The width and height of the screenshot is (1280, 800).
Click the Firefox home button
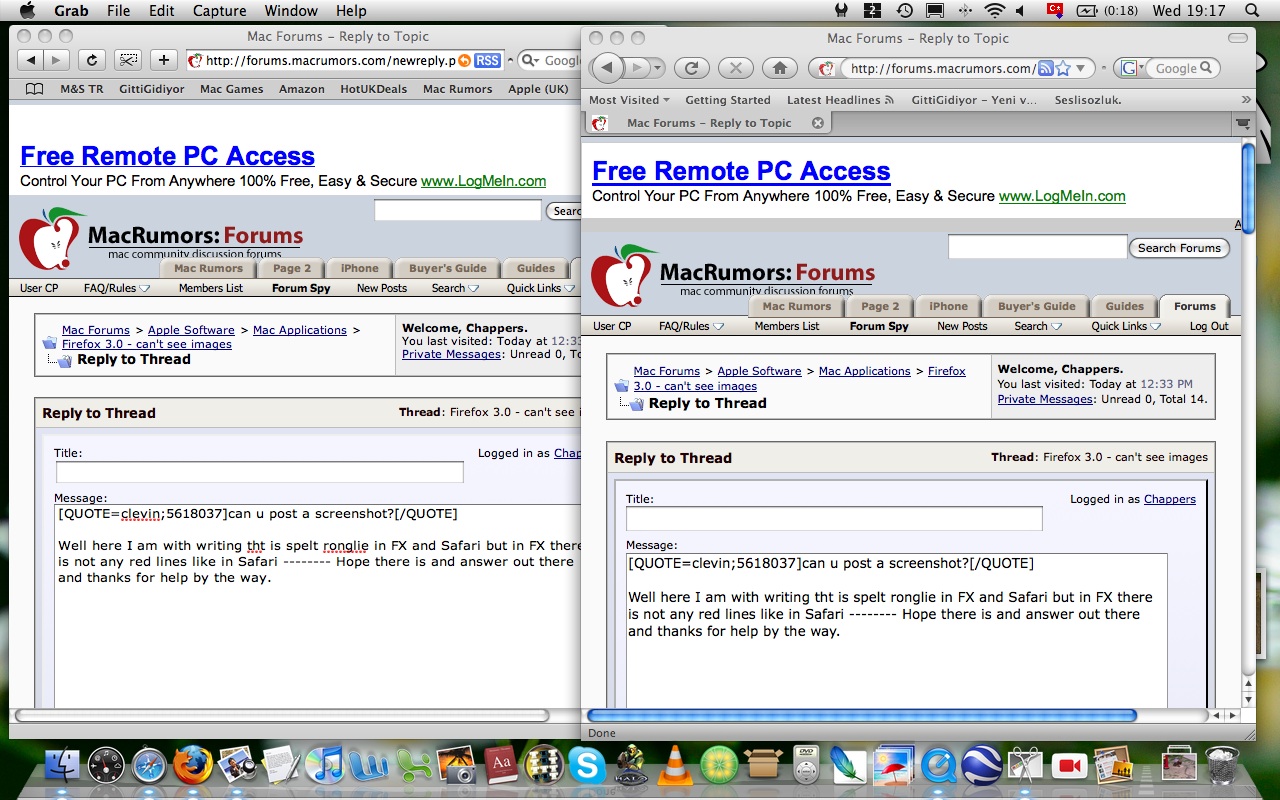pyautogui.click(x=780, y=68)
